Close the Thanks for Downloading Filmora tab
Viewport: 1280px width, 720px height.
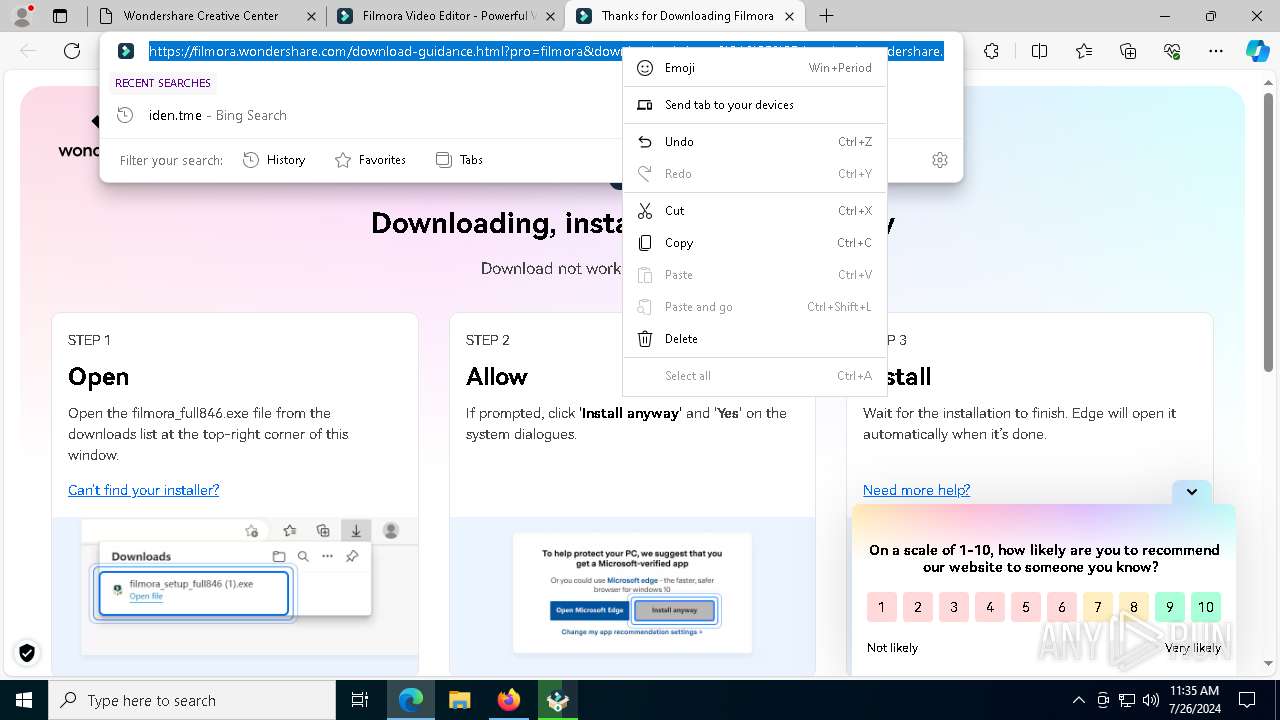790,16
